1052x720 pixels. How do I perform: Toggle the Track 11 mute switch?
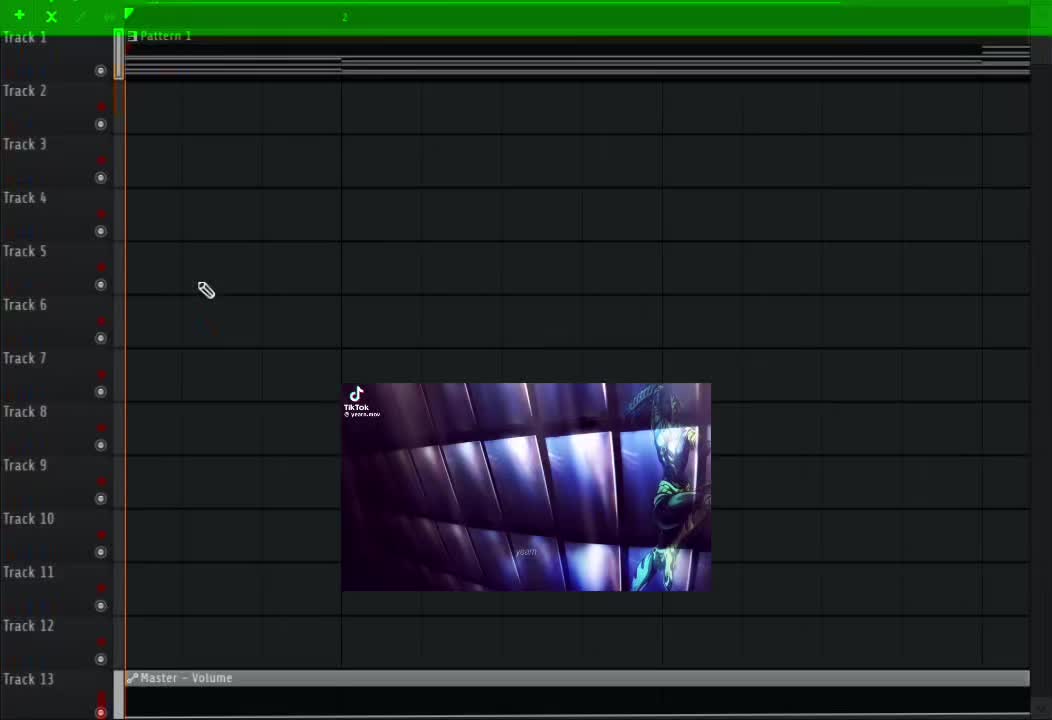[101, 606]
